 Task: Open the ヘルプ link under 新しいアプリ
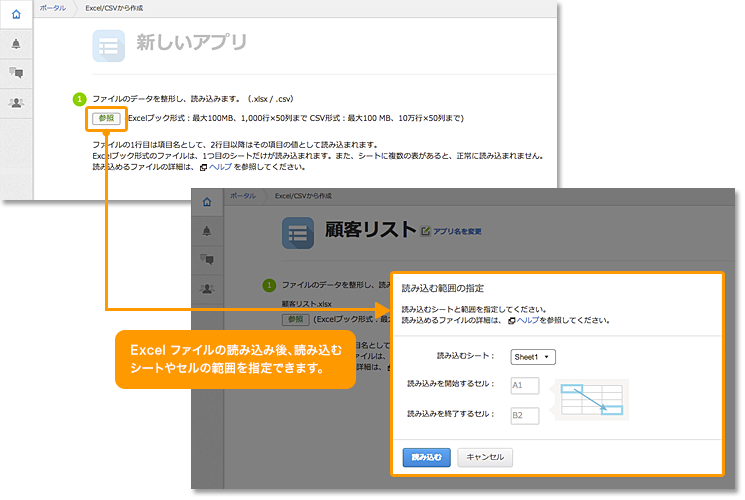coord(218,167)
